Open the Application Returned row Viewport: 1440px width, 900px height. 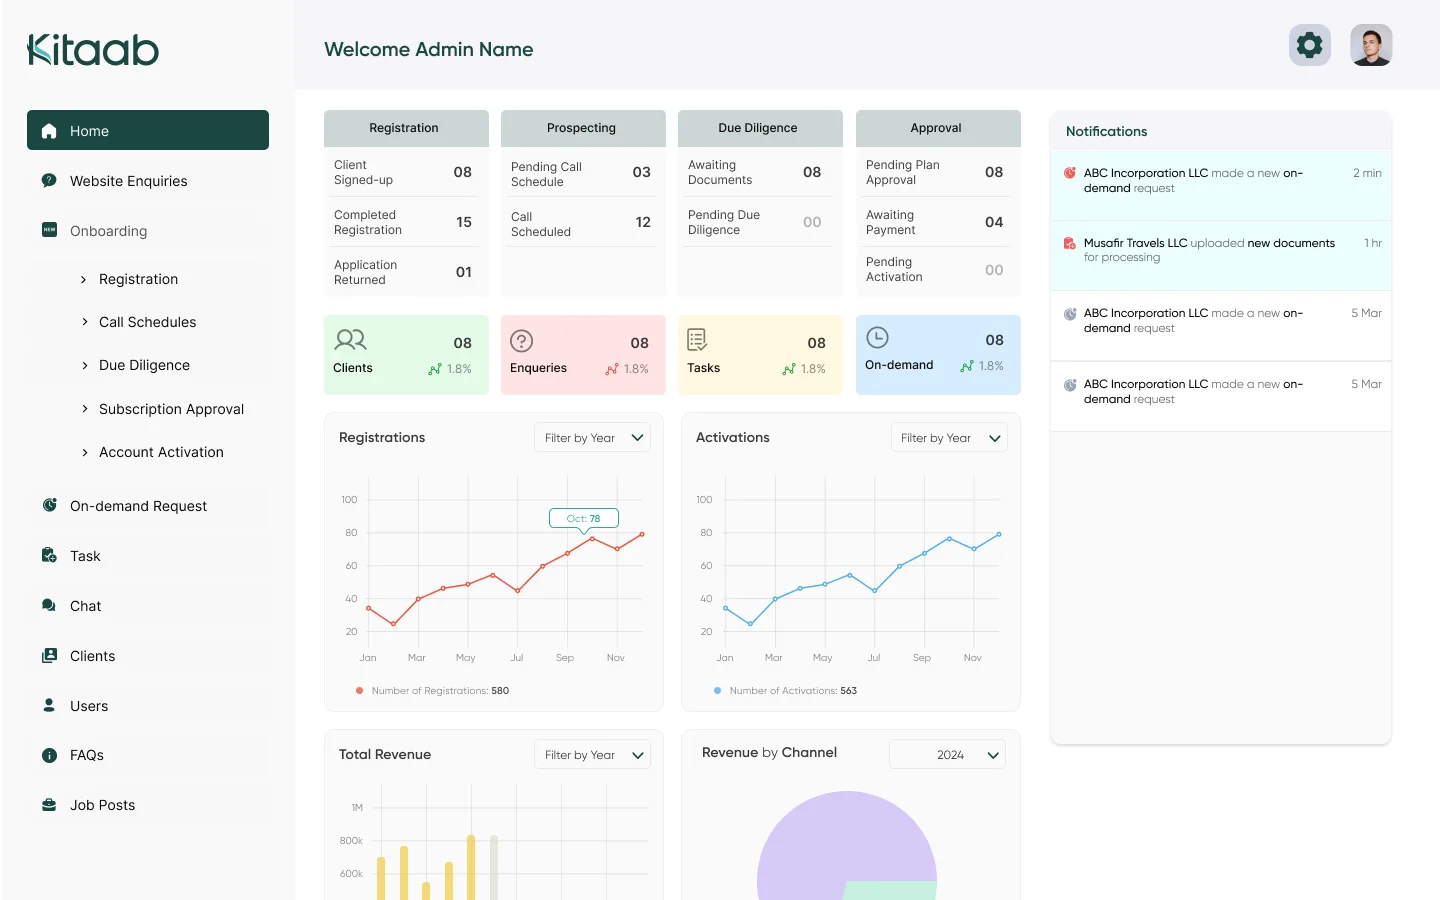click(406, 272)
